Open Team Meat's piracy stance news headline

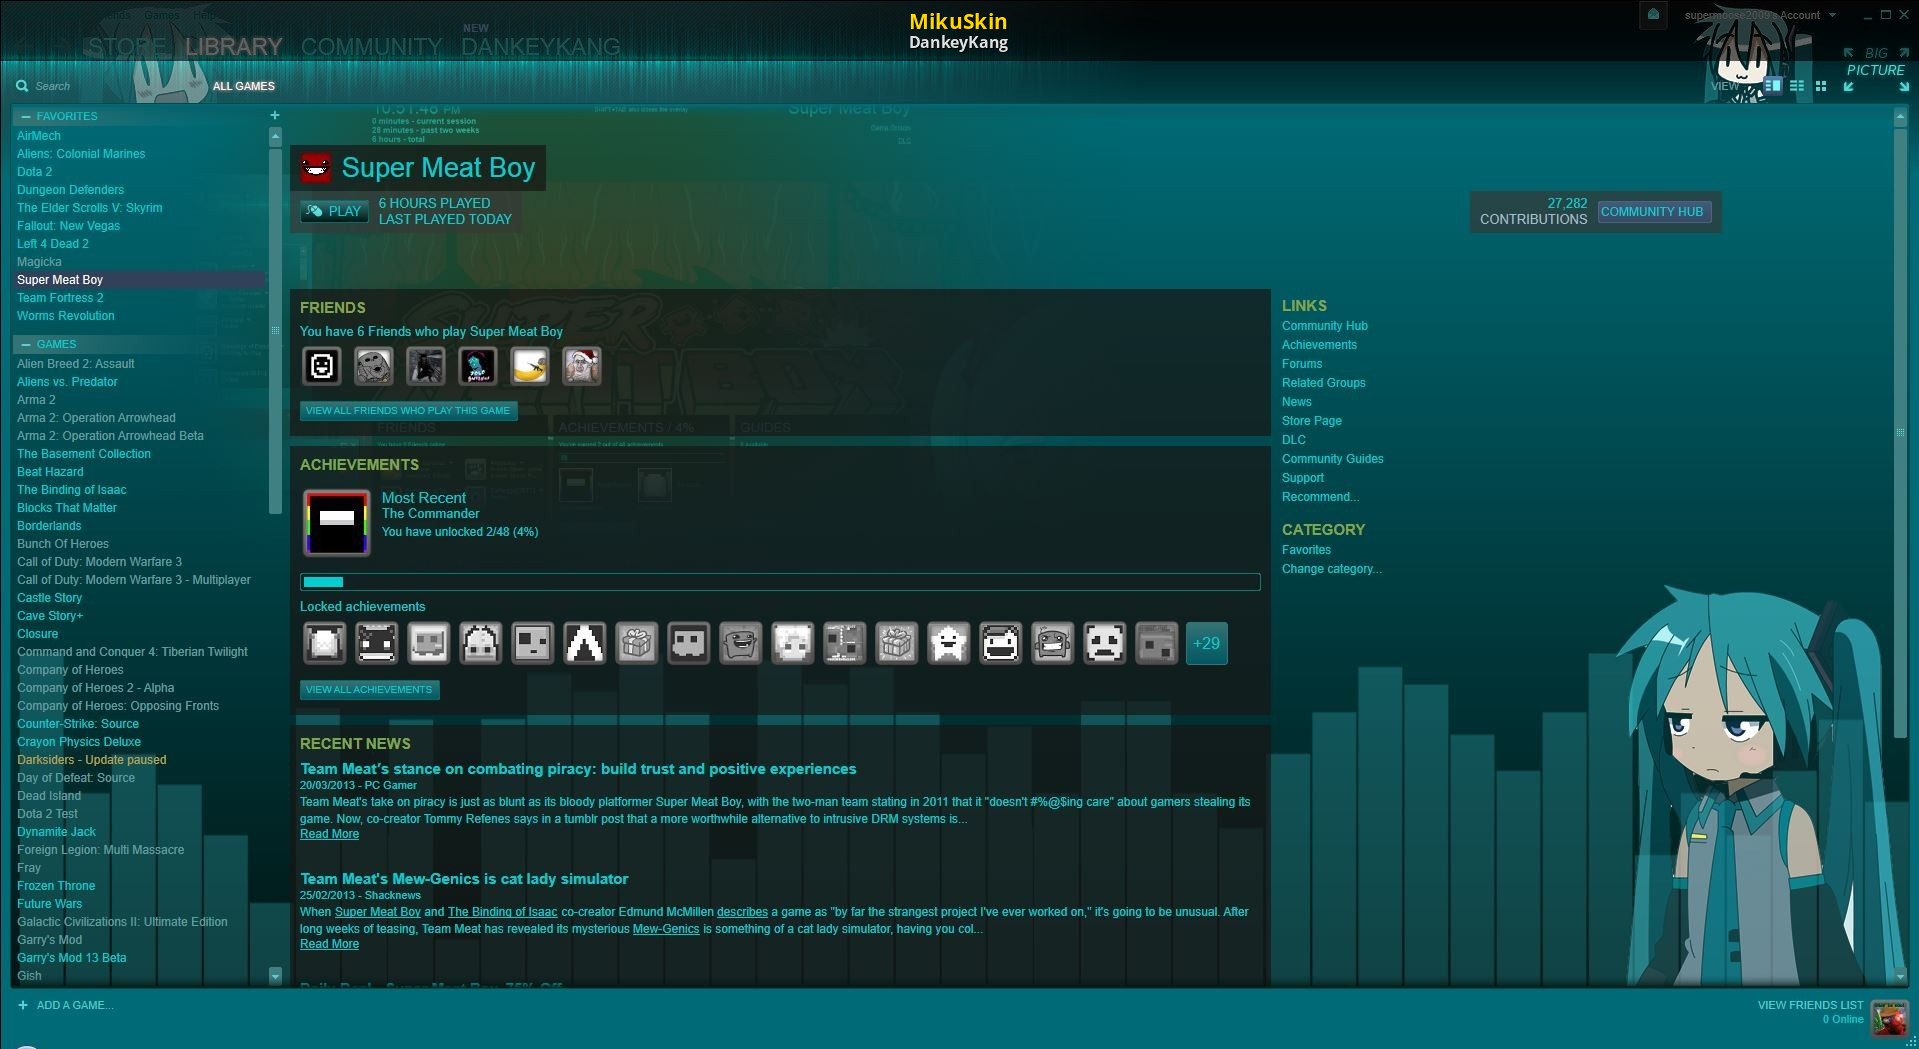(578, 769)
